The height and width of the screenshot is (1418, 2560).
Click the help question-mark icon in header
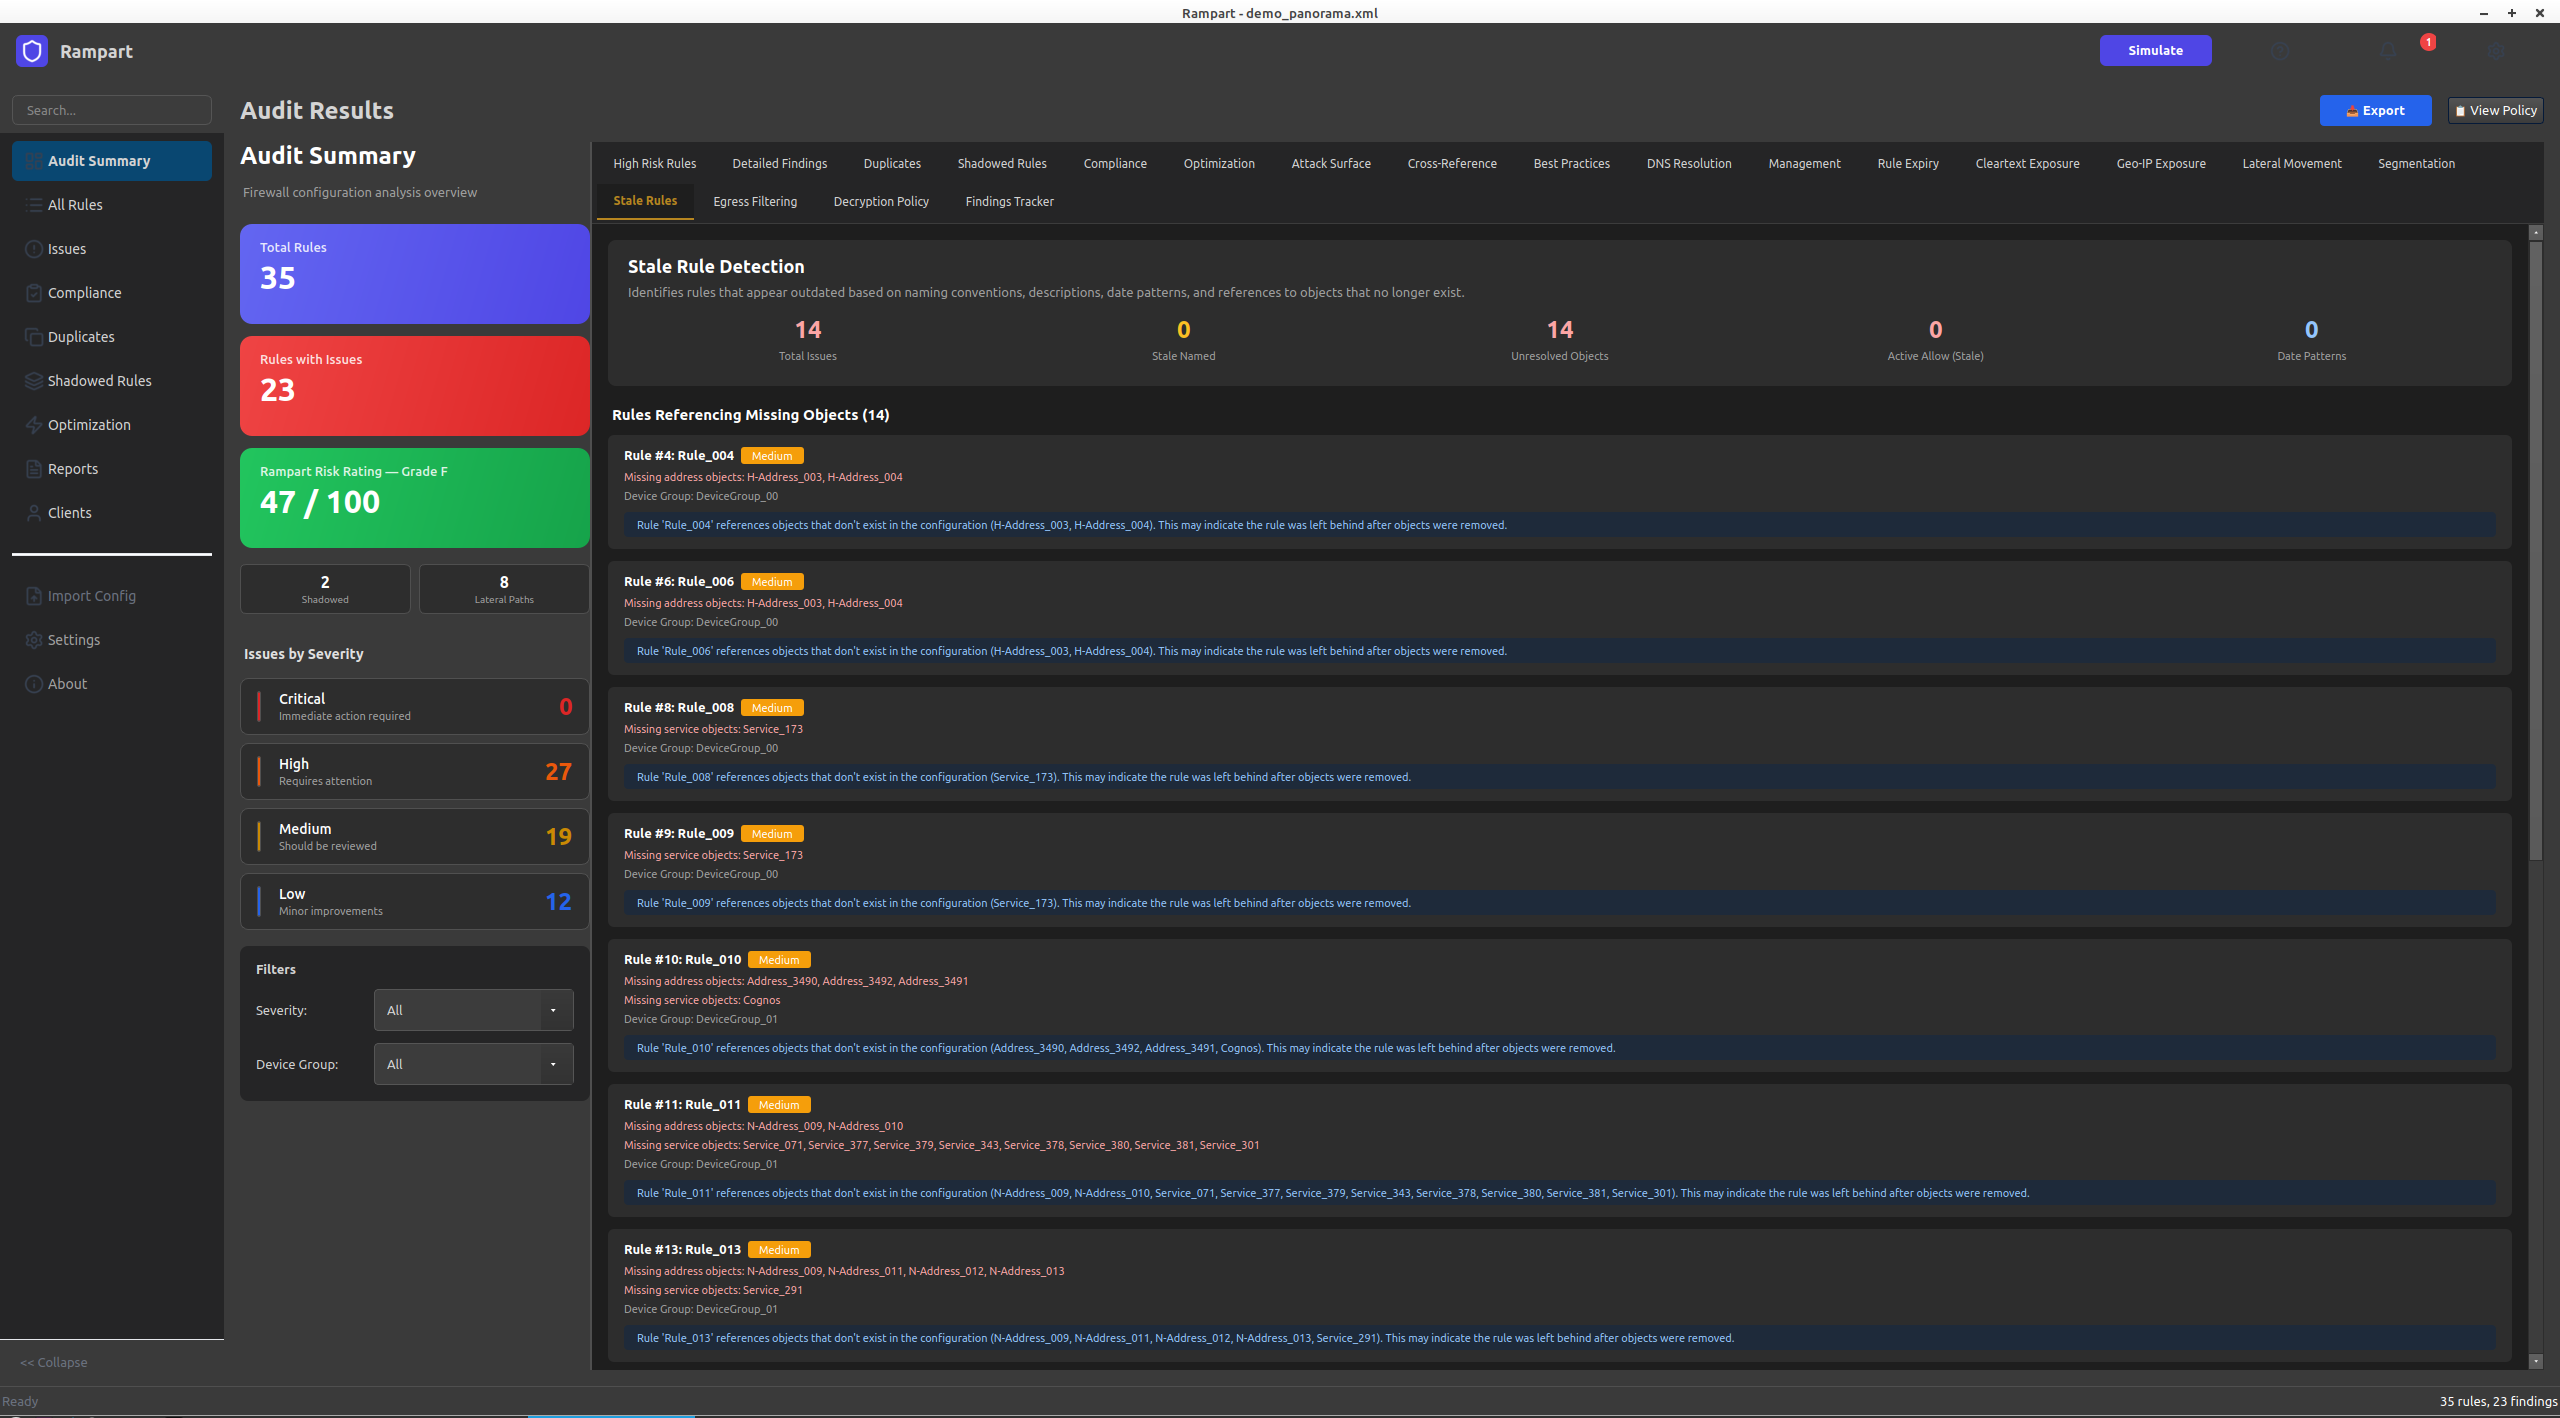pyautogui.click(x=2280, y=51)
